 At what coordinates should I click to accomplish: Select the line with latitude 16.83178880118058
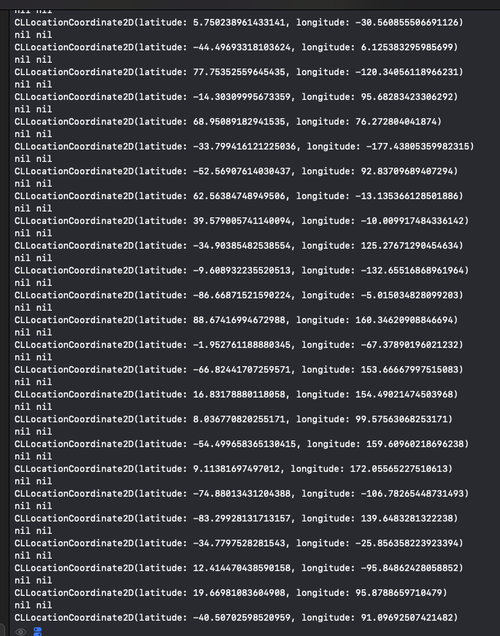click(x=236, y=394)
